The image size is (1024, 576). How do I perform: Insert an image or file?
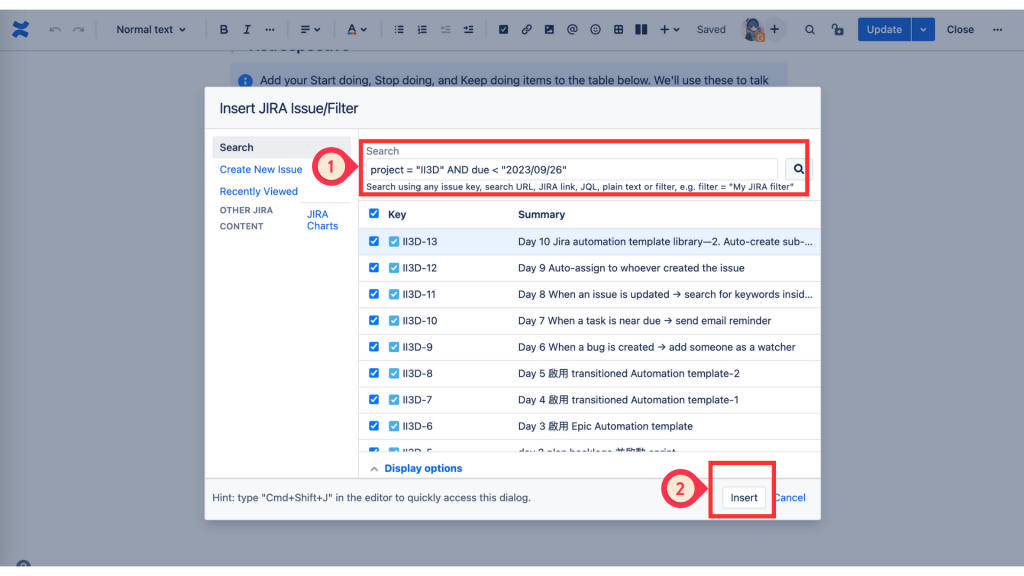pos(549,29)
